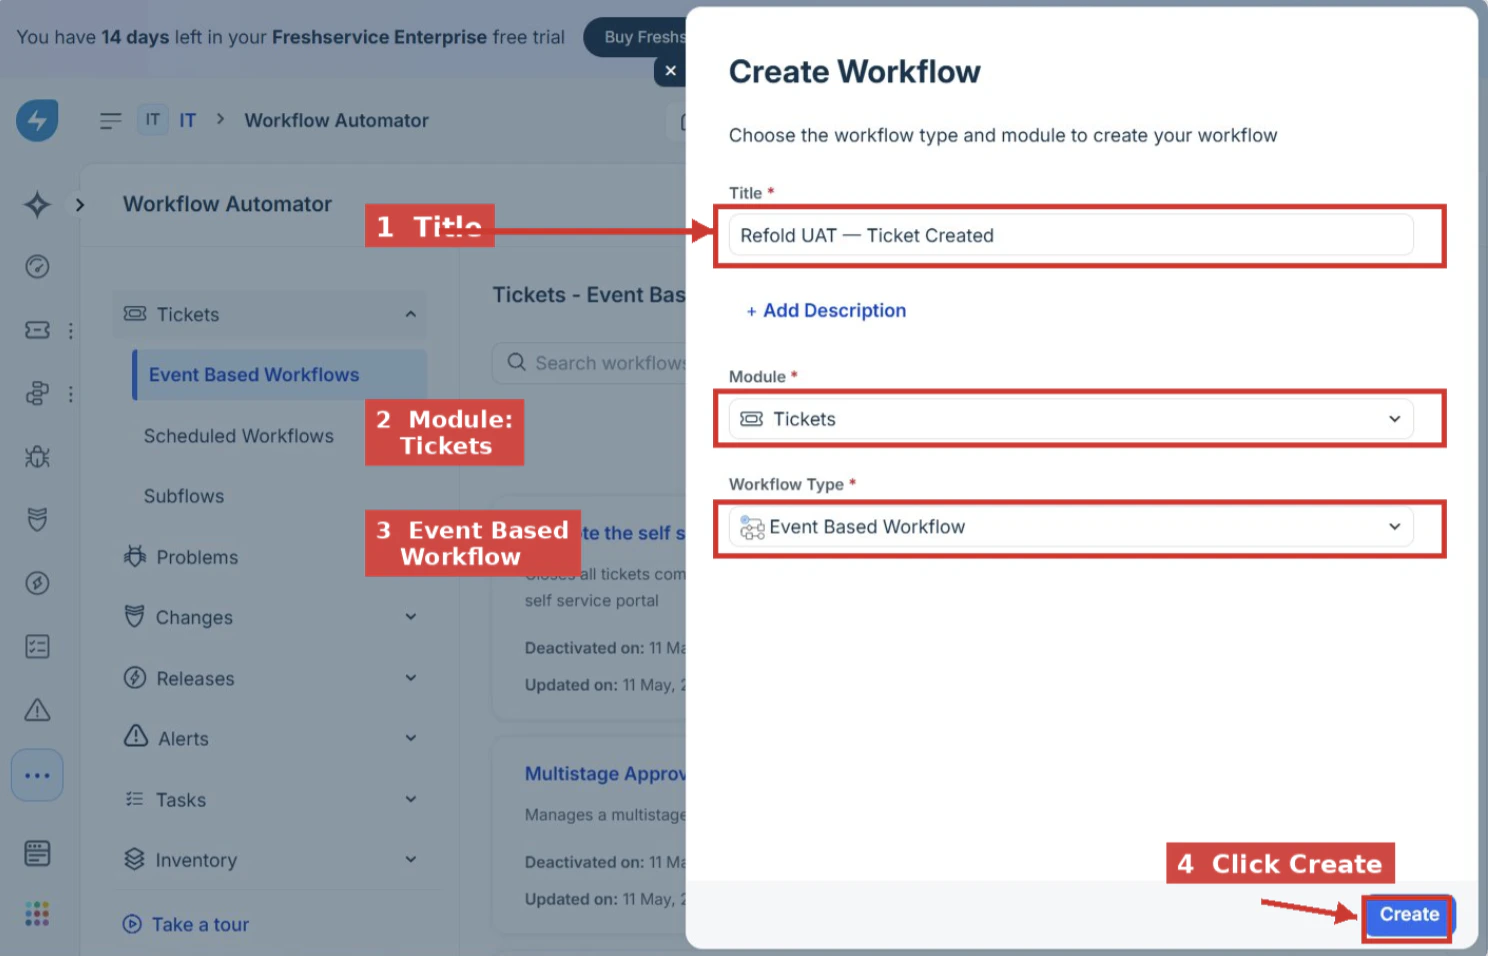Click kebab dots beside tickets sidebar icon
This screenshot has width=1488, height=956.
click(x=71, y=330)
